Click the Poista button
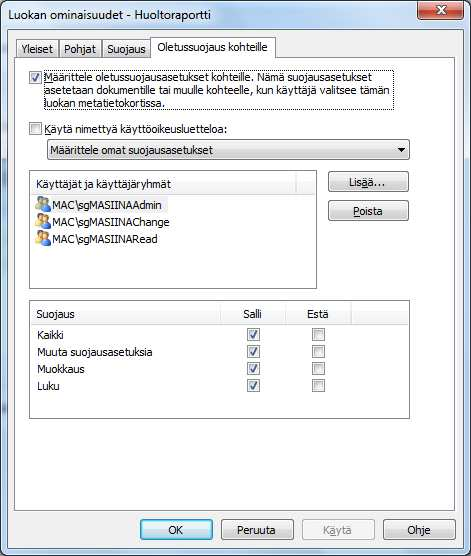Viewport: 471px width, 556px height. coord(368,211)
